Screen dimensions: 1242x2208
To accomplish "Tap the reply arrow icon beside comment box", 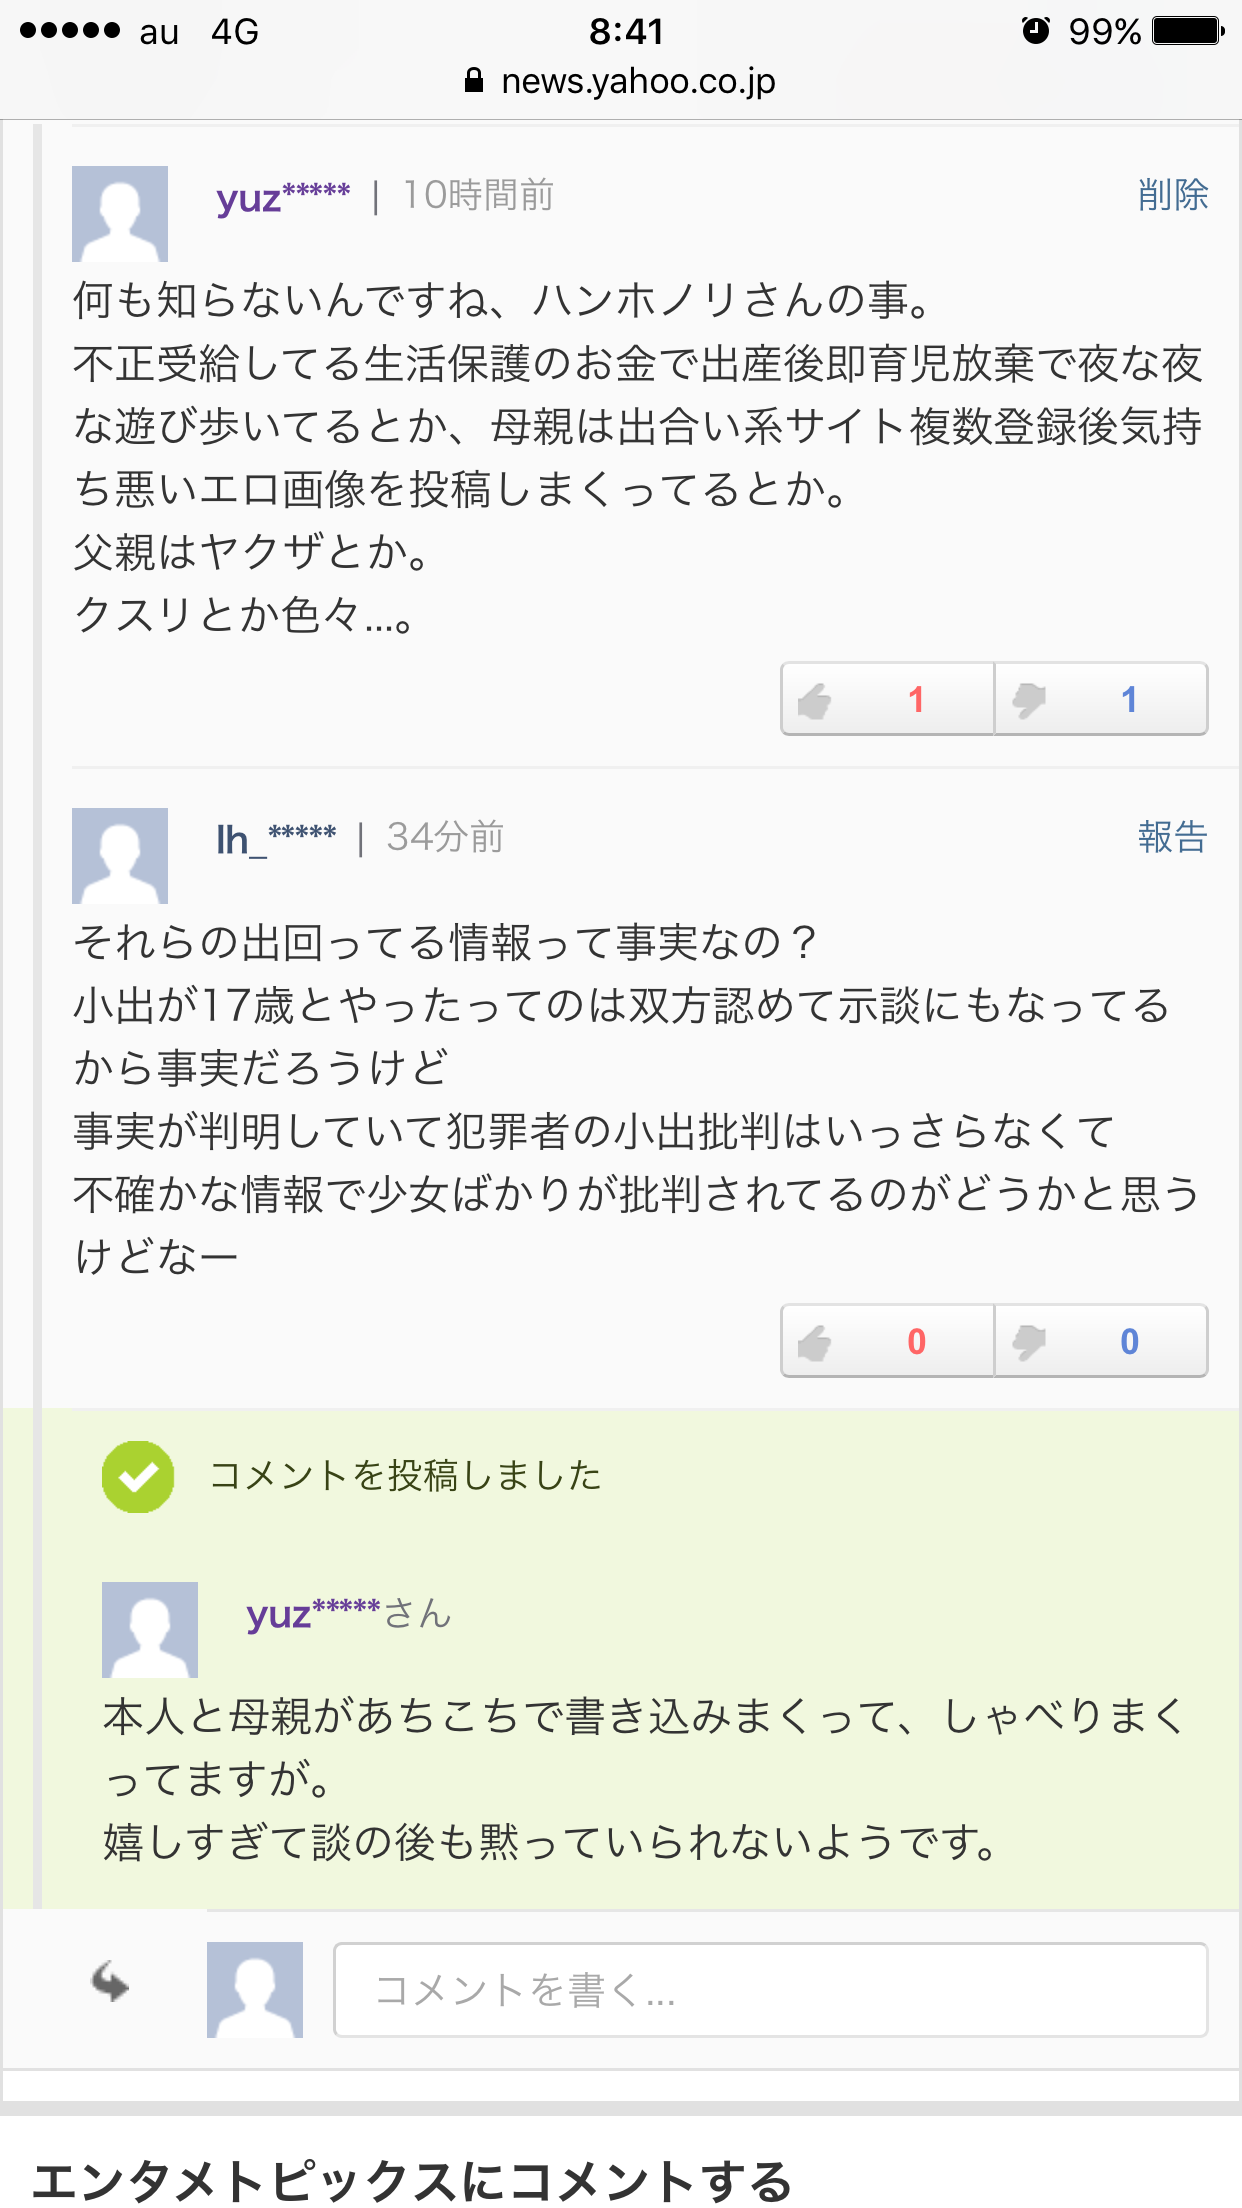I will (x=110, y=1982).
